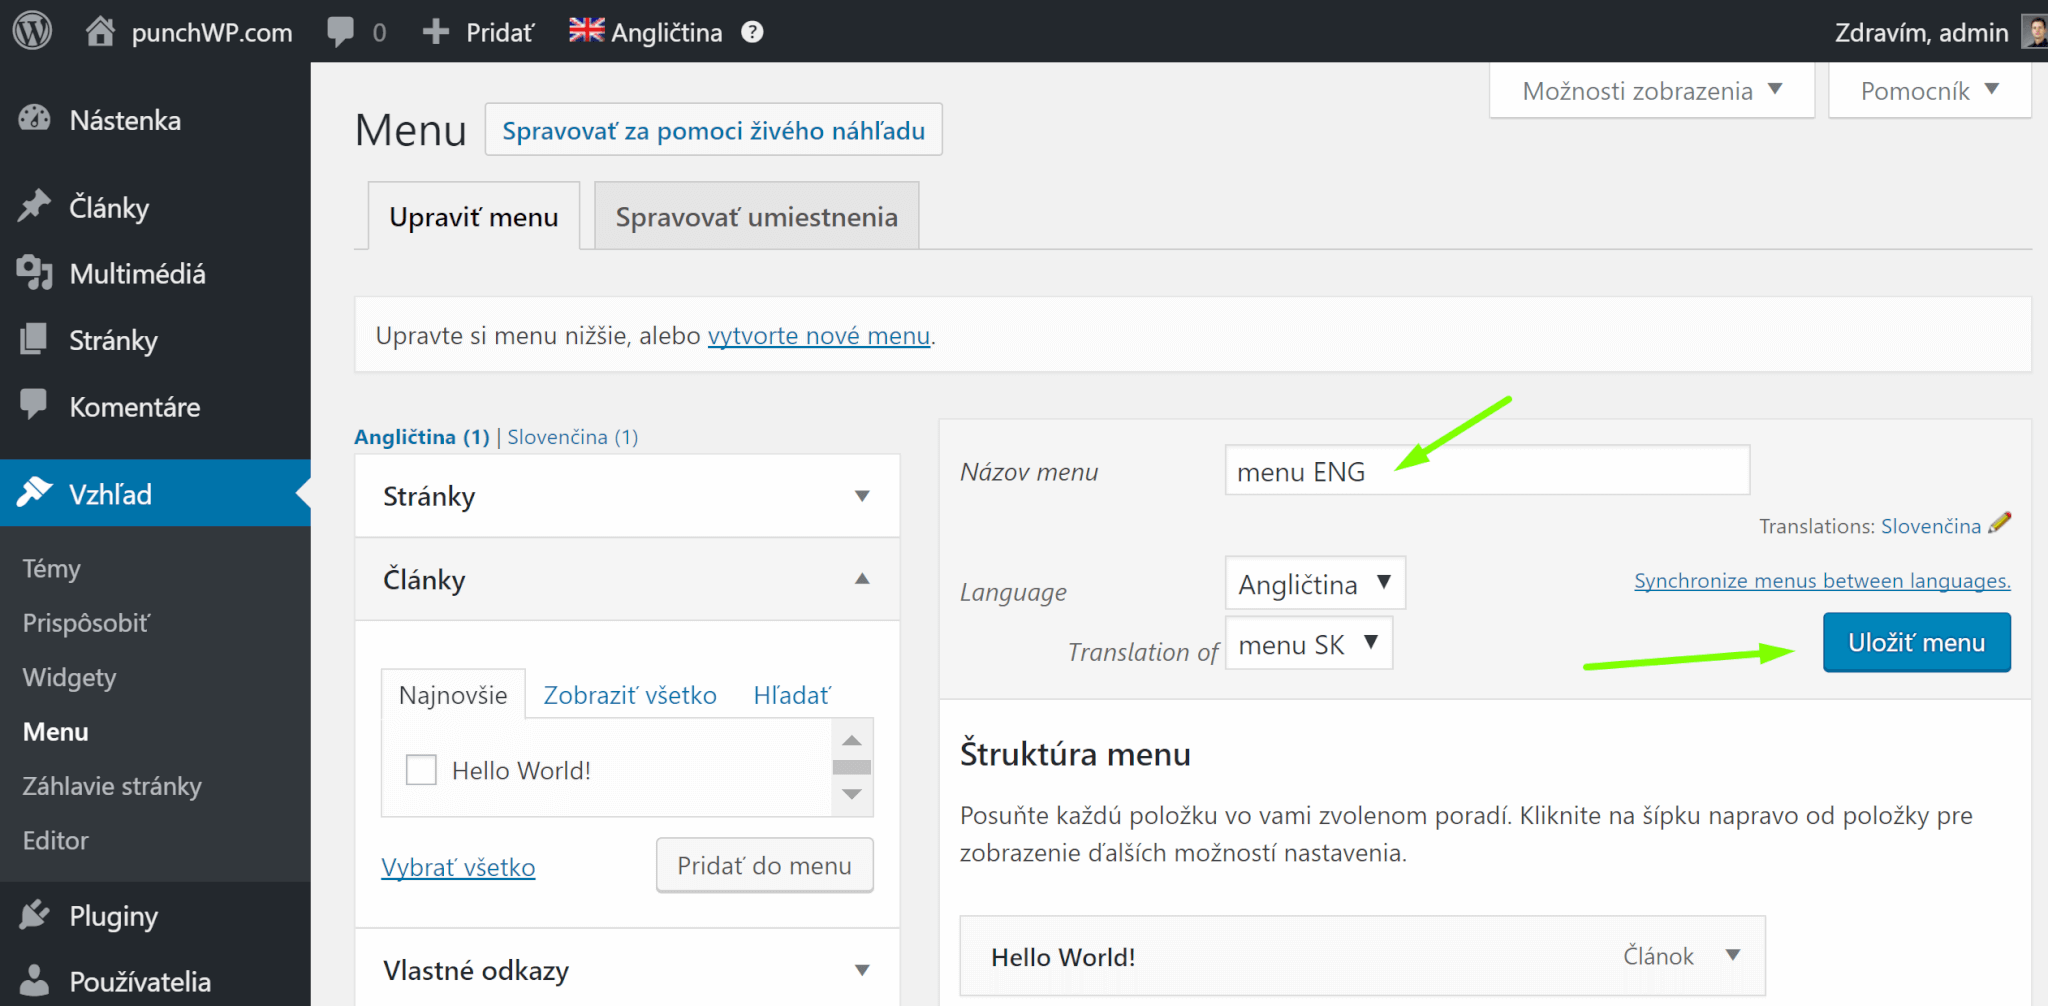Click the pencil icon next to Slovenčina translation
Image resolution: width=2048 pixels, height=1006 pixels.
(x=2000, y=523)
